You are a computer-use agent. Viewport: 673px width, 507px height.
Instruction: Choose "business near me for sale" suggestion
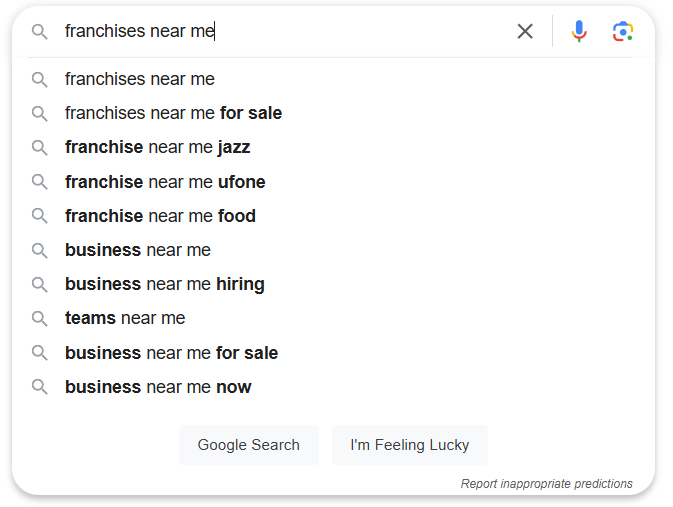pyautogui.click(x=171, y=353)
